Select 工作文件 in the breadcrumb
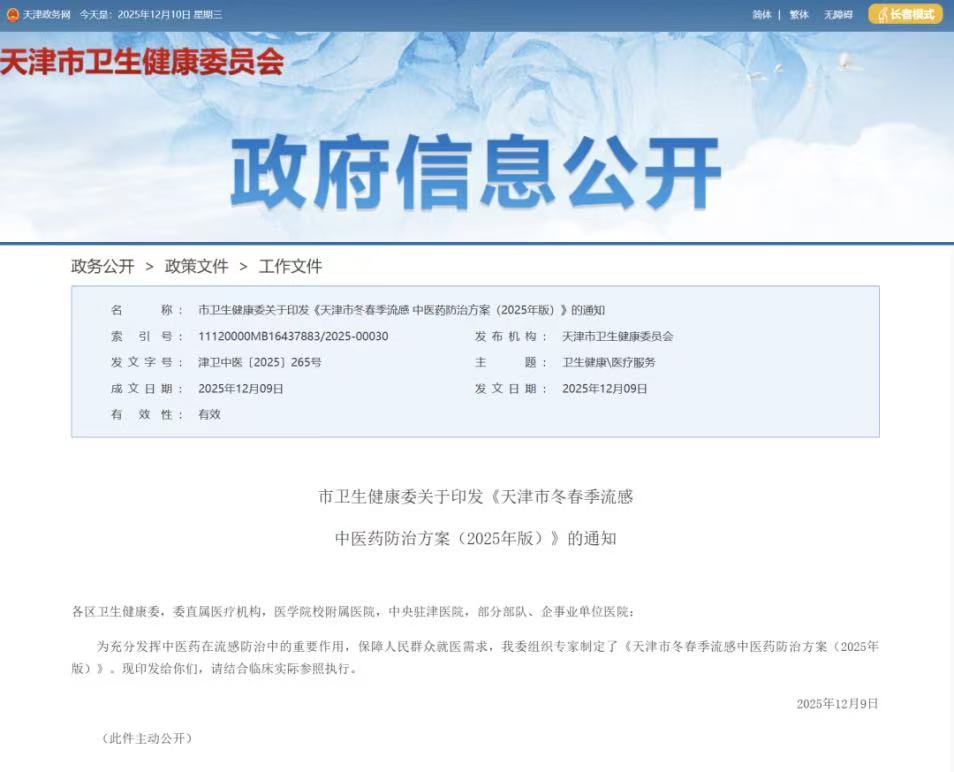Screen dimensions: 954x772 click(290, 266)
